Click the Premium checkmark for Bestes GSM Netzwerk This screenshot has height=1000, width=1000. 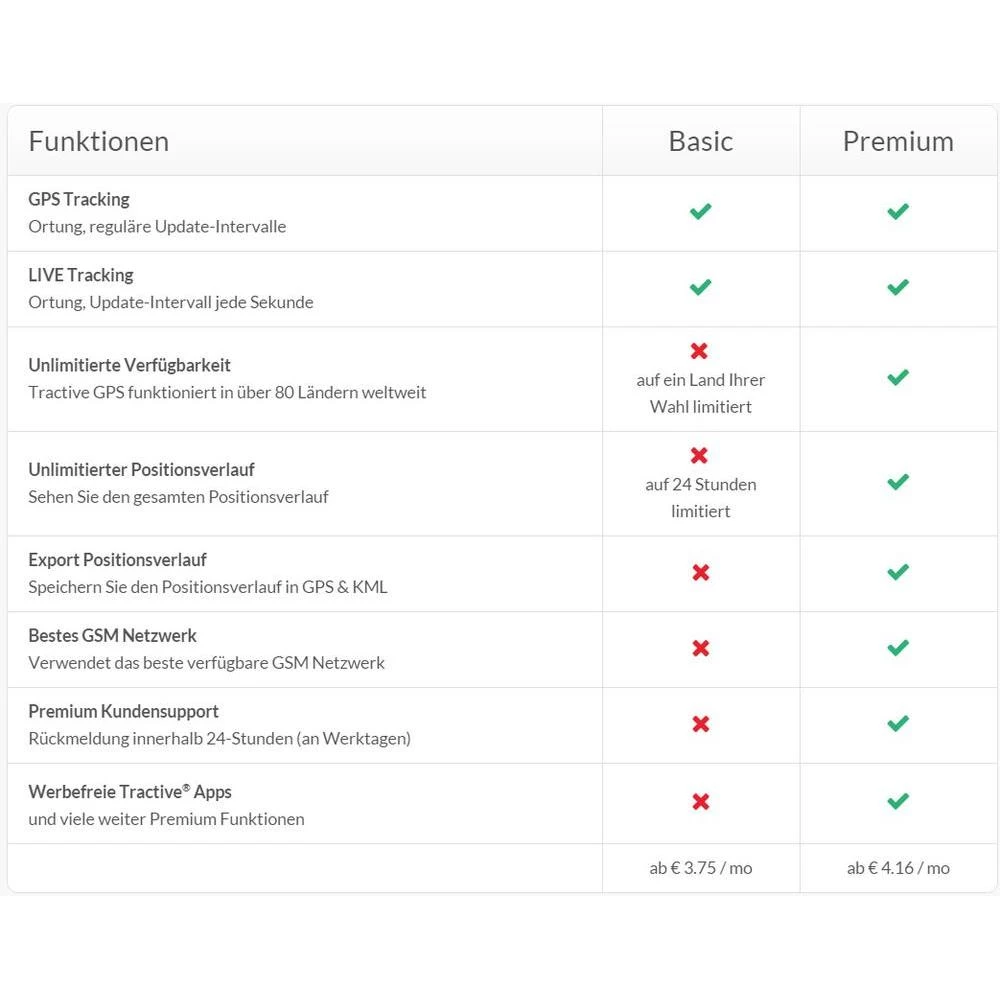[x=898, y=649]
